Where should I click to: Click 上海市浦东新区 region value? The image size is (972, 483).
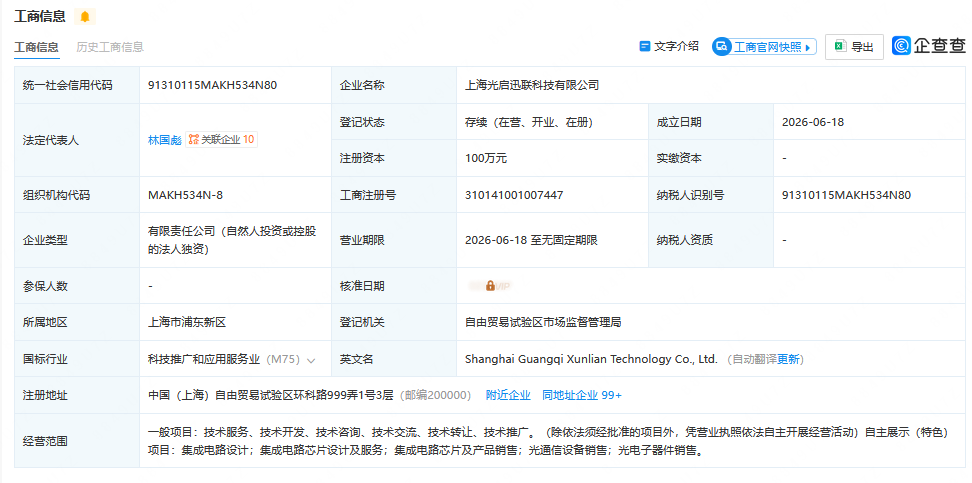point(187,322)
